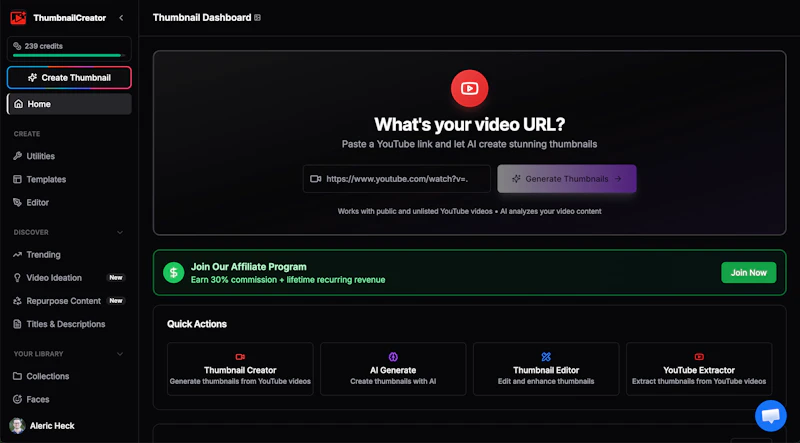This screenshot has width=800, height=443.
Task: Click the green dollar sign affiliate icon
Action: 173,273
